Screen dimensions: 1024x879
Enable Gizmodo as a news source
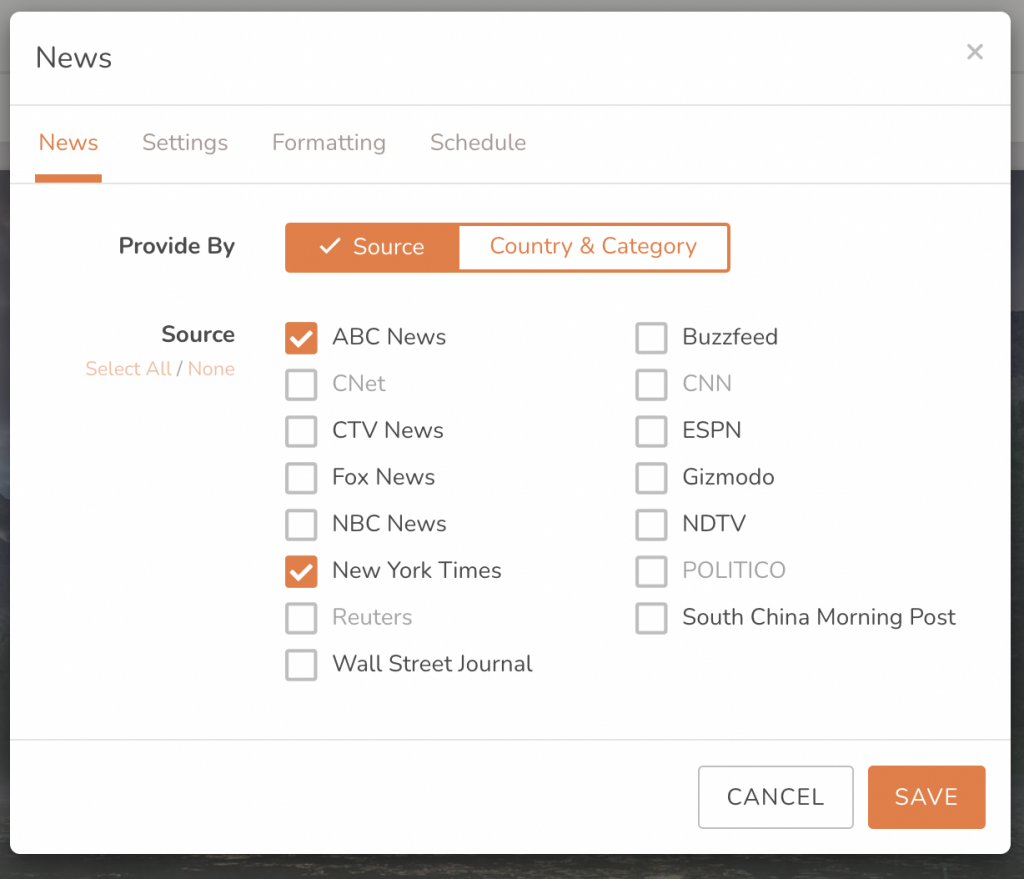click(651, 478)
